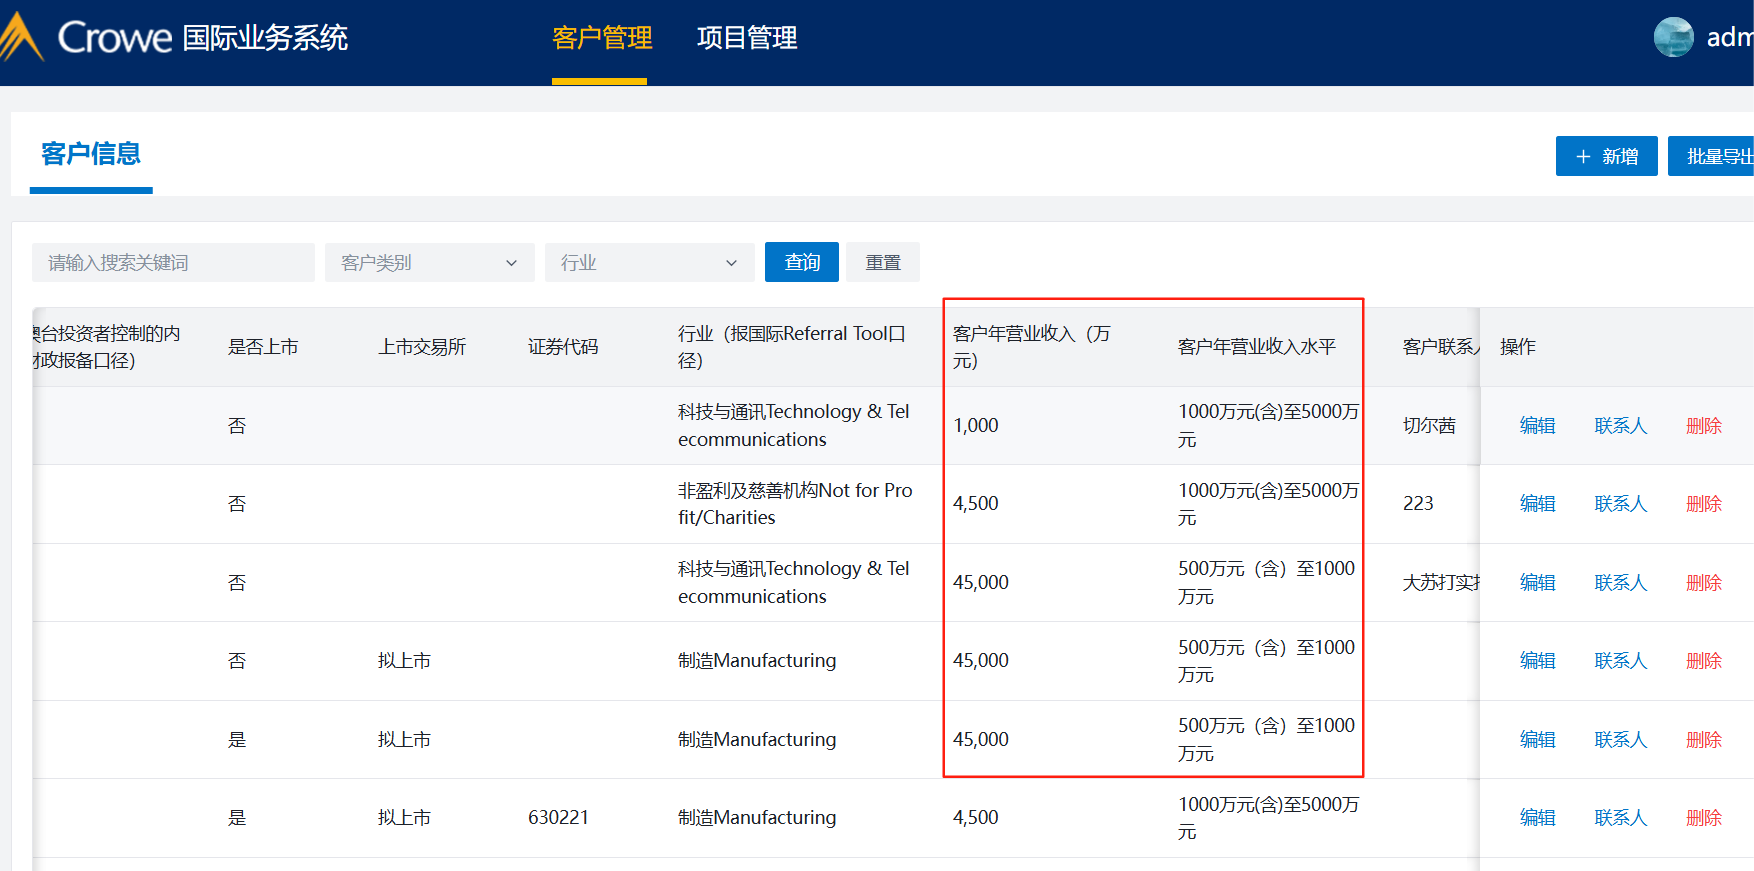Edit the customer row with contact 切尔茜
The width and height of the screenshot is (1754, 871).
tap(1537, 426)
